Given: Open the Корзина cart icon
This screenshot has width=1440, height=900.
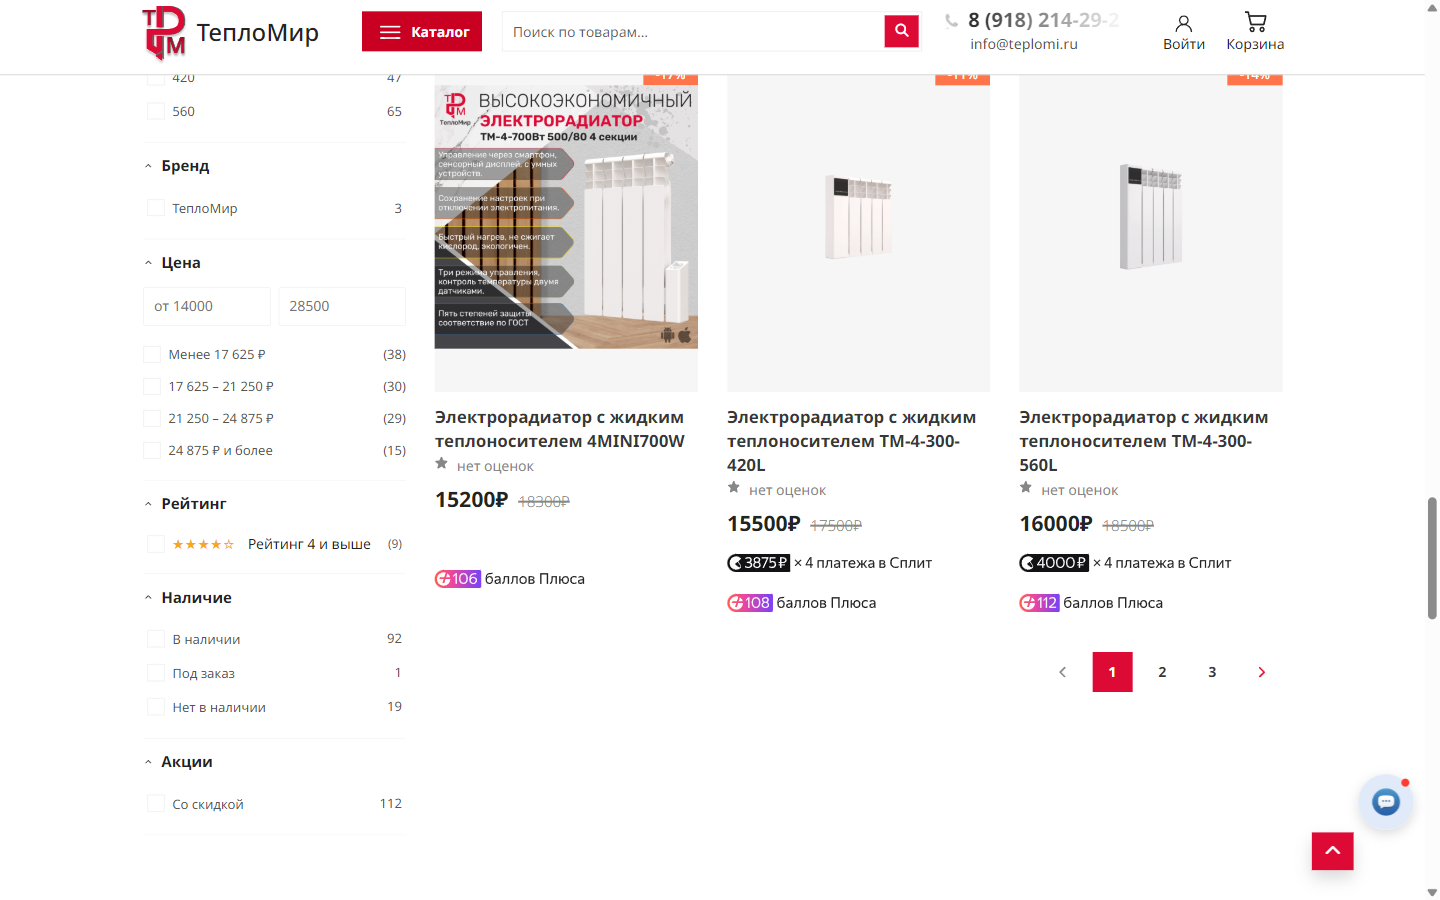Looking at the screenshot, I should coord(1255,22).
